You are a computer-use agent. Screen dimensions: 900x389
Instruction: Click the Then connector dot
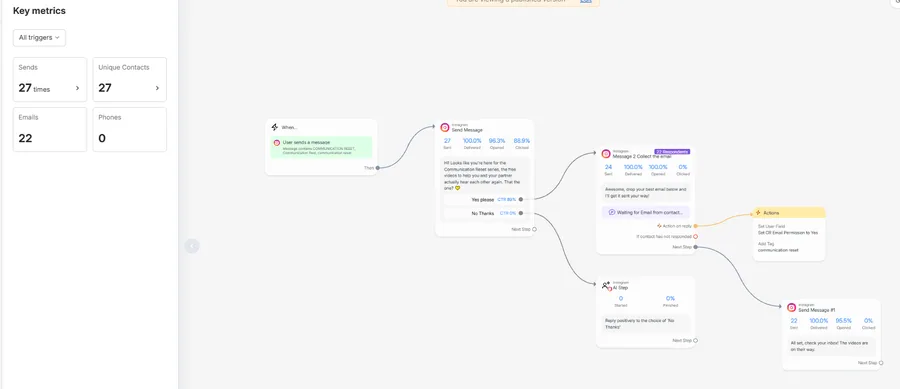tap(378, 168)
